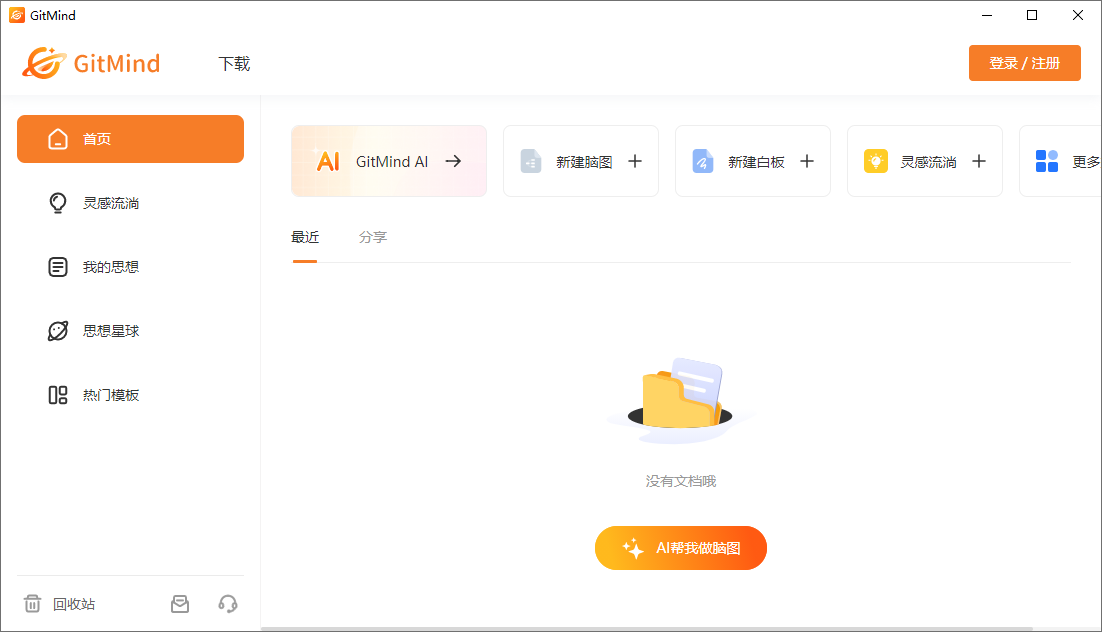Image resolution: width=1102 pixels, height=632 pixels.
Task: Click the template grid icon beside 热门模板
Action: [x=58, y=395]
